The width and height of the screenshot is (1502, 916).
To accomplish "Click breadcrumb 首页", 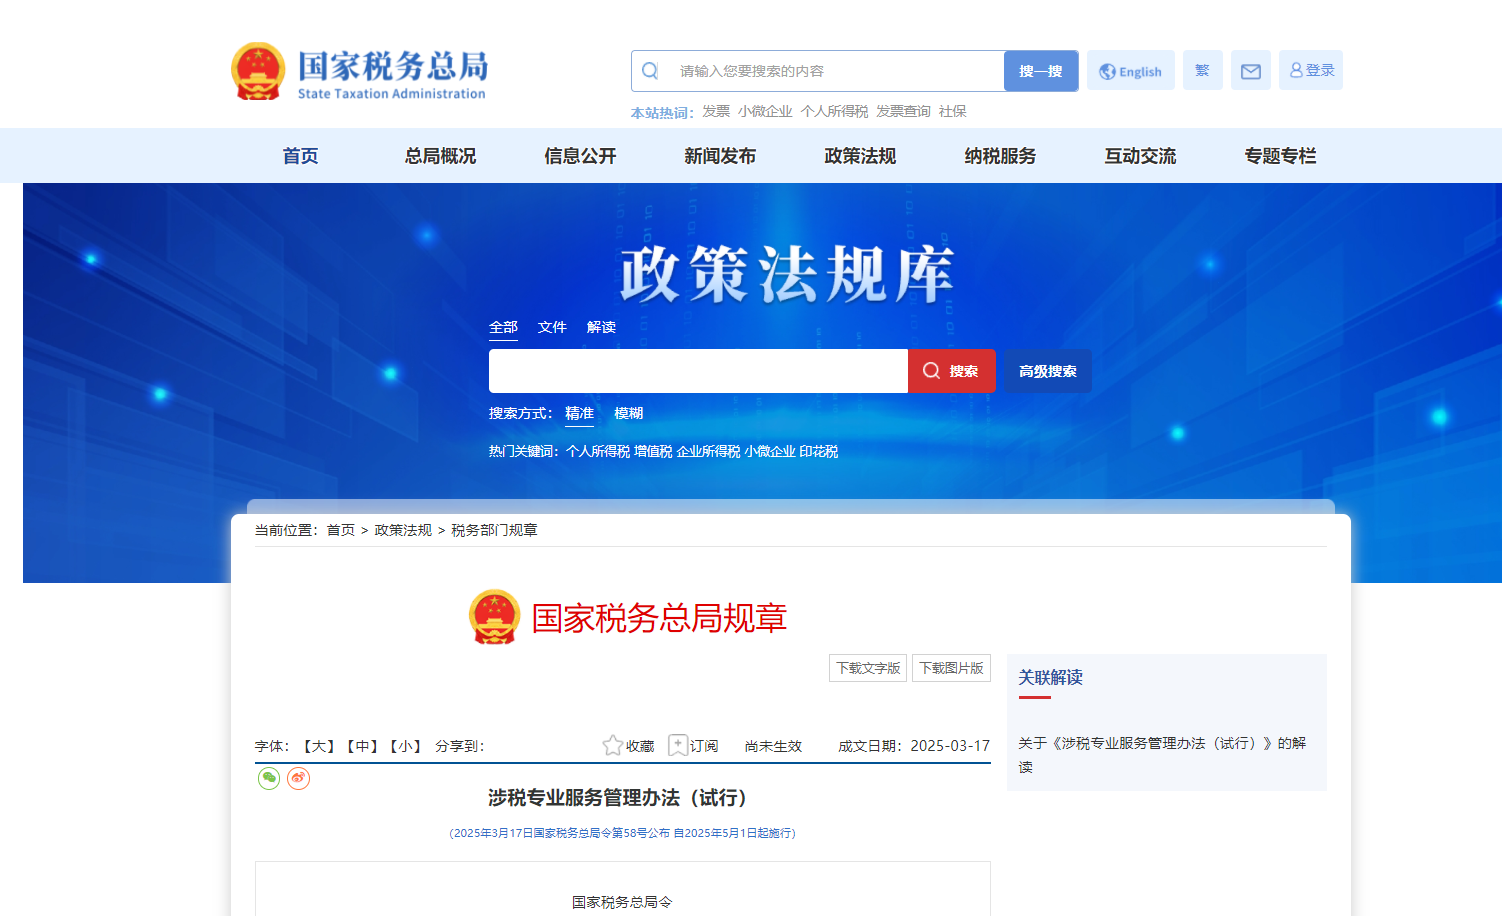I will [341, 530].
